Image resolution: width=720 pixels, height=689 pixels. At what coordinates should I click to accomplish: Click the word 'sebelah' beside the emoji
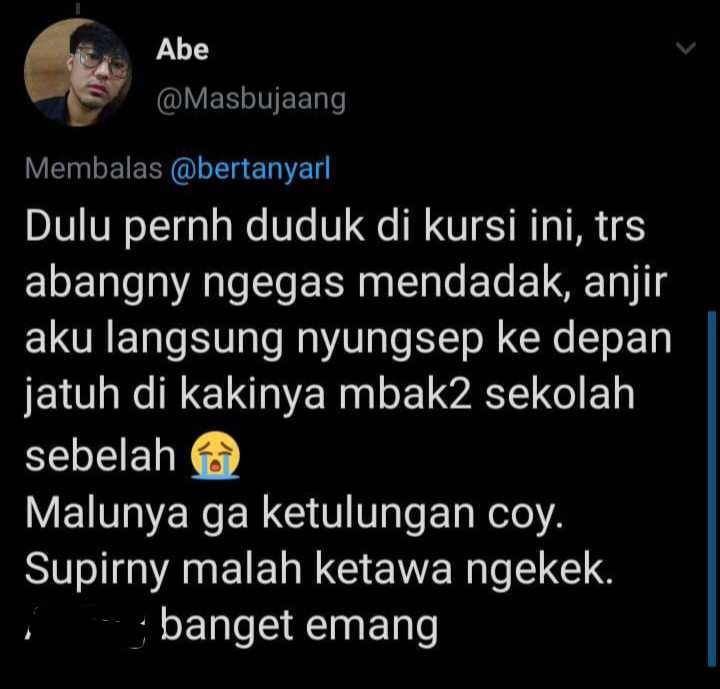click(x=101, y=456)
